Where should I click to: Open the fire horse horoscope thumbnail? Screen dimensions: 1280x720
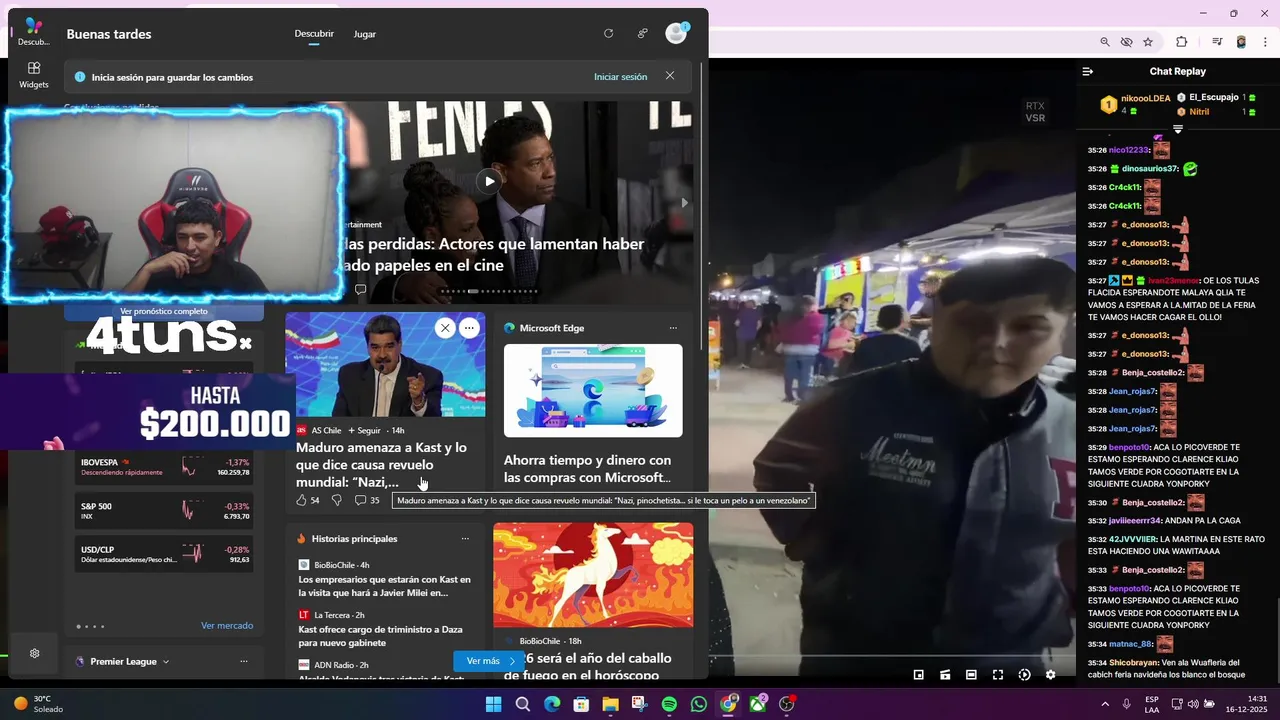[593, 576]
